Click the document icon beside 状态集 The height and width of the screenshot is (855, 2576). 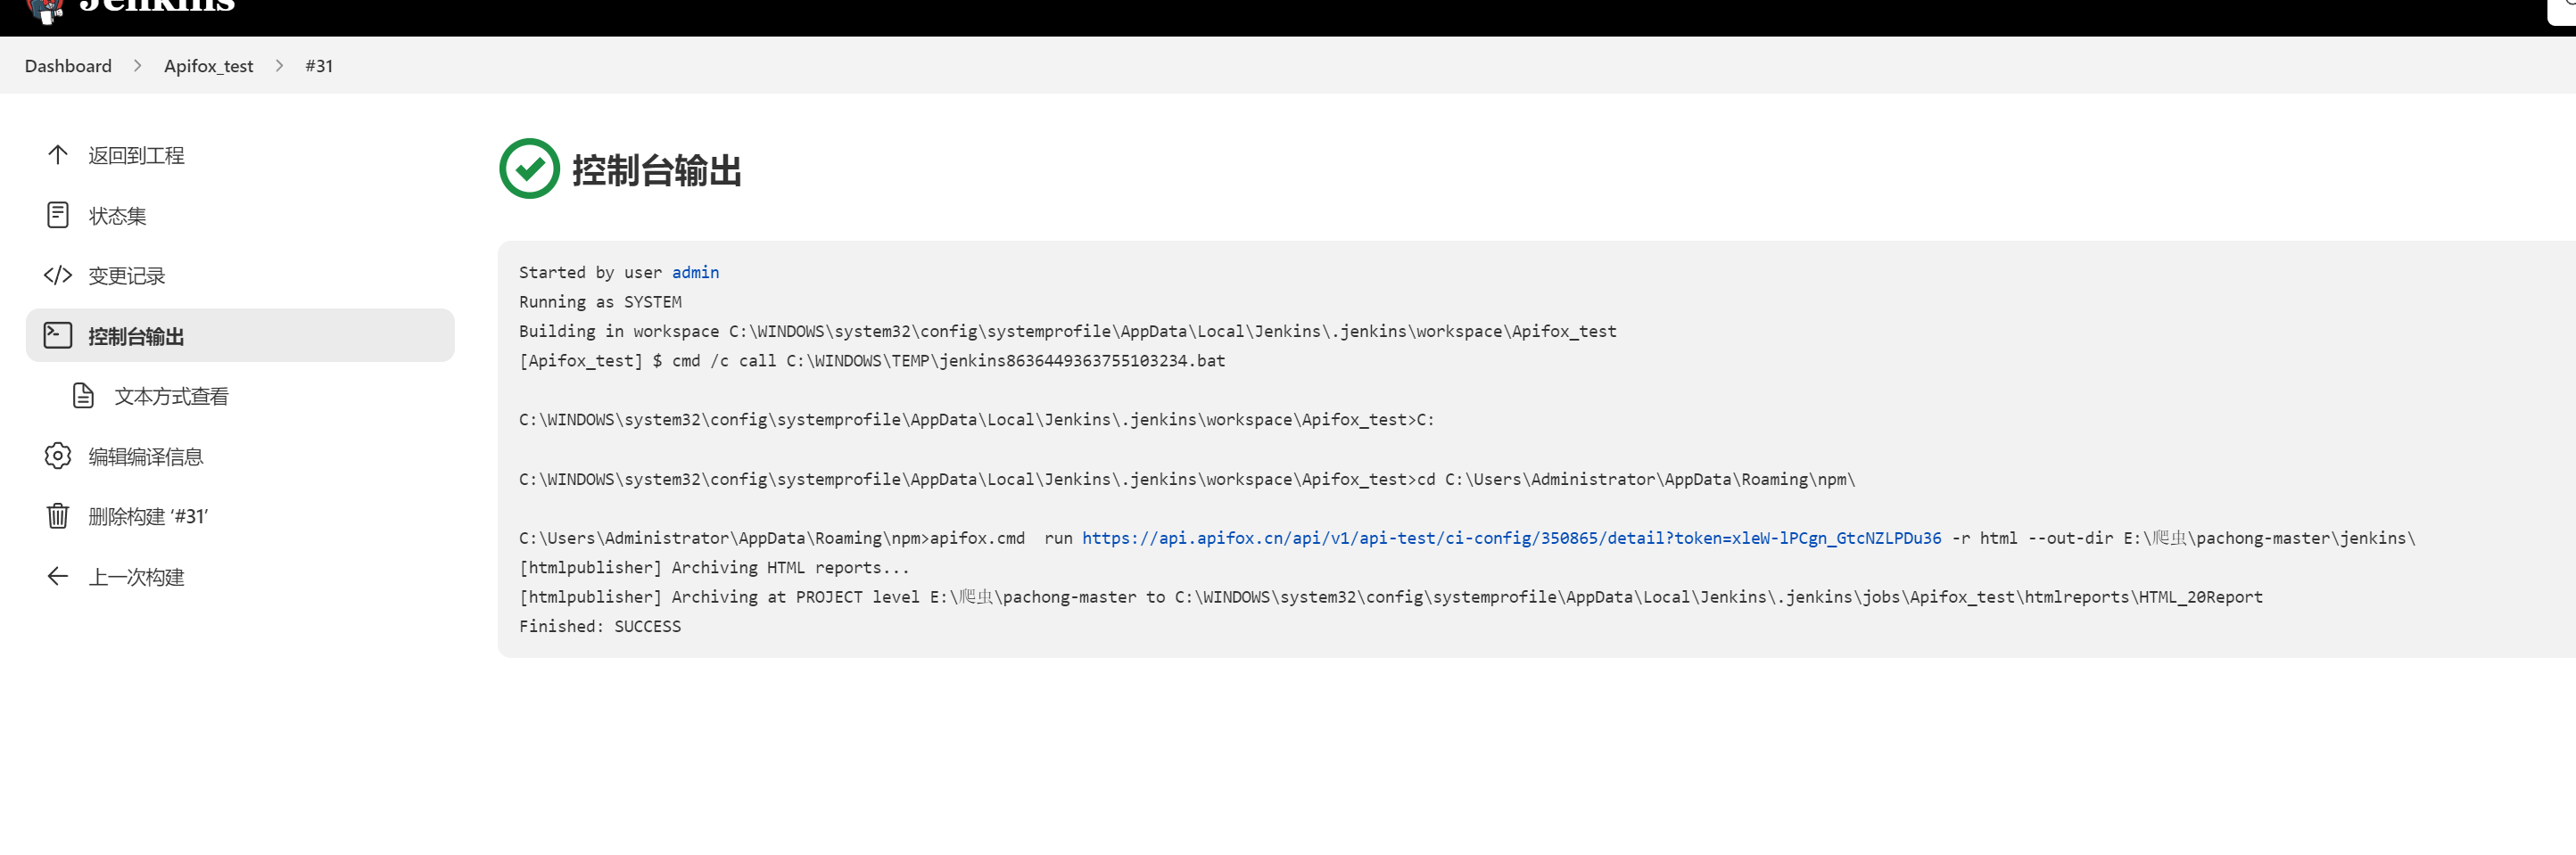coord(58,215)
